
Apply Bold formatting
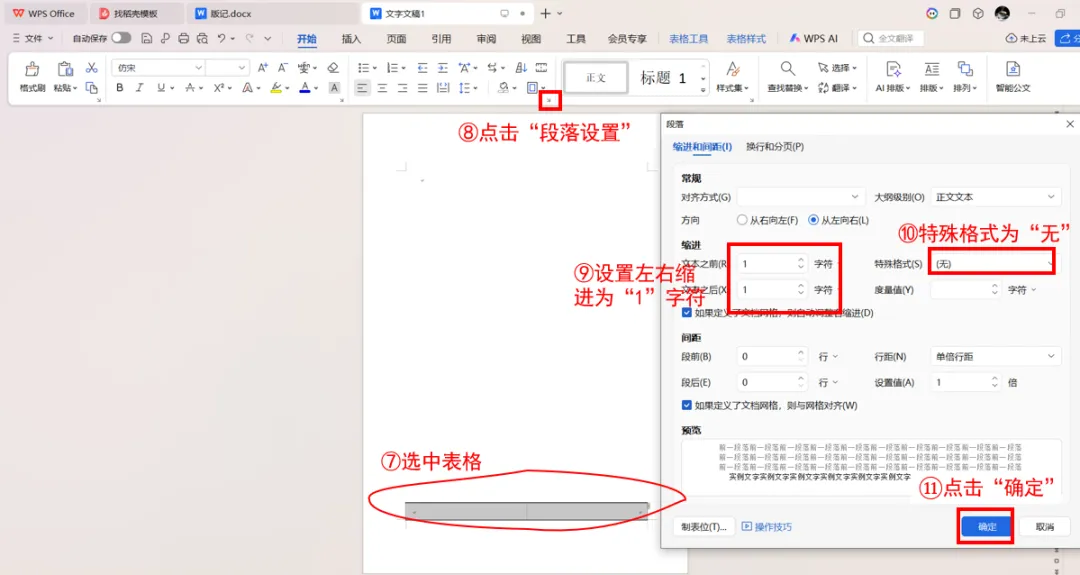click(120, 87)
